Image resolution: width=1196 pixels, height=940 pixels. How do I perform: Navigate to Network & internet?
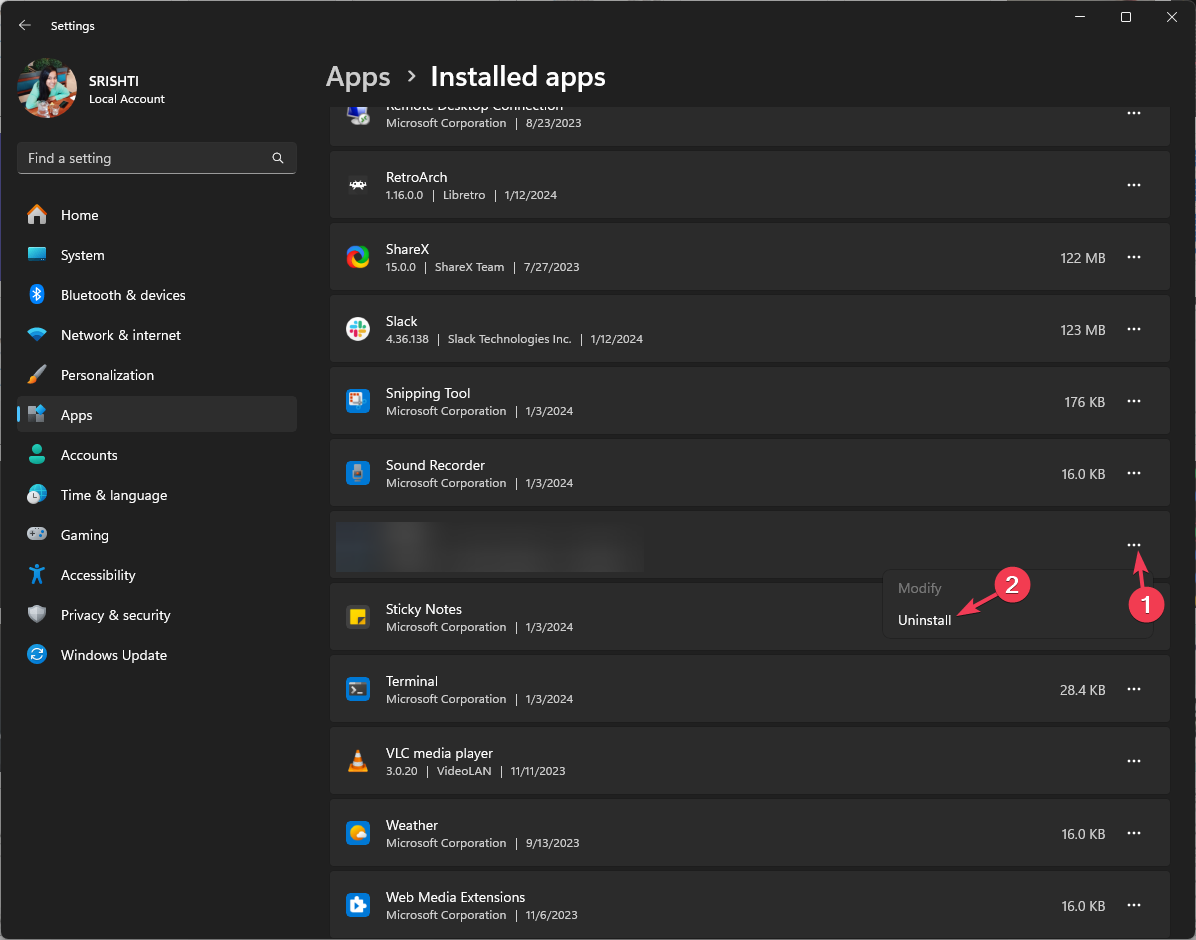[157, 335]
